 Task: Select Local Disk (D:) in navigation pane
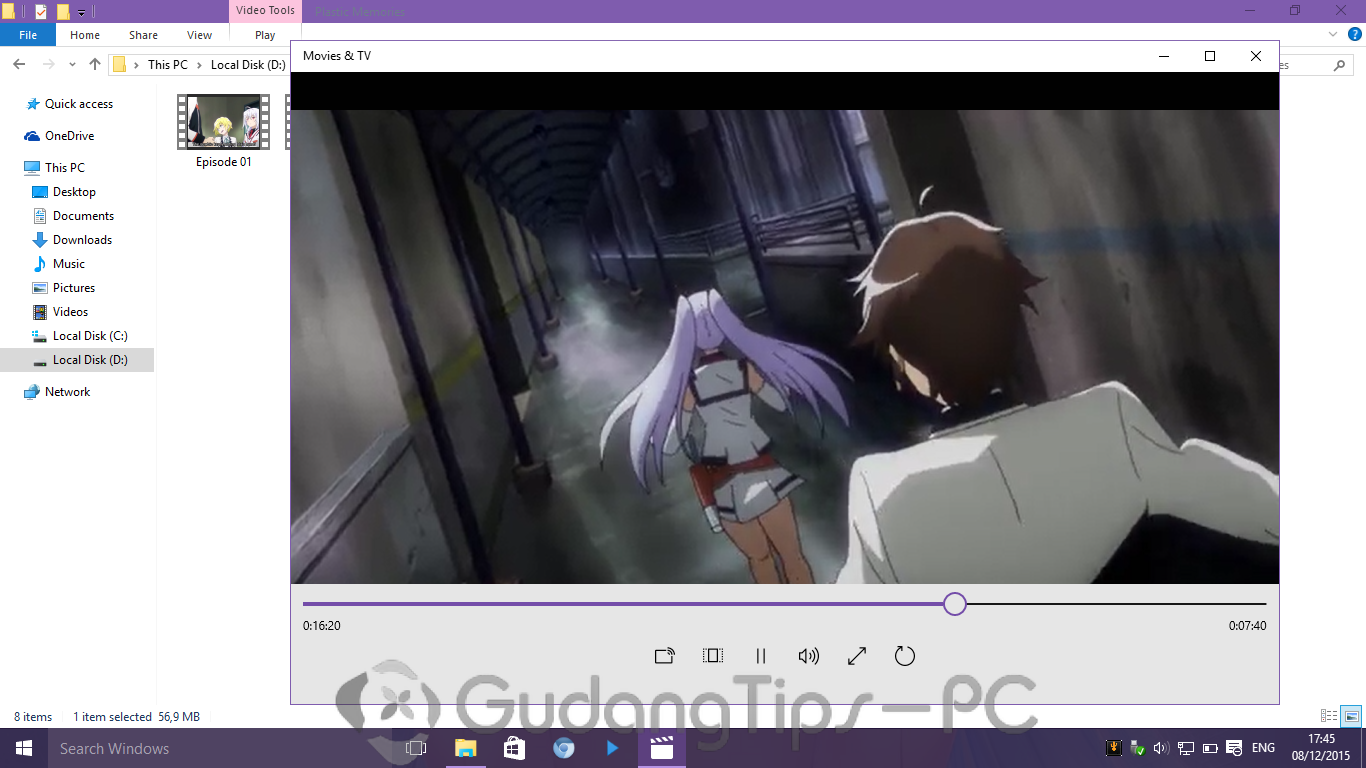click(77, 360)
